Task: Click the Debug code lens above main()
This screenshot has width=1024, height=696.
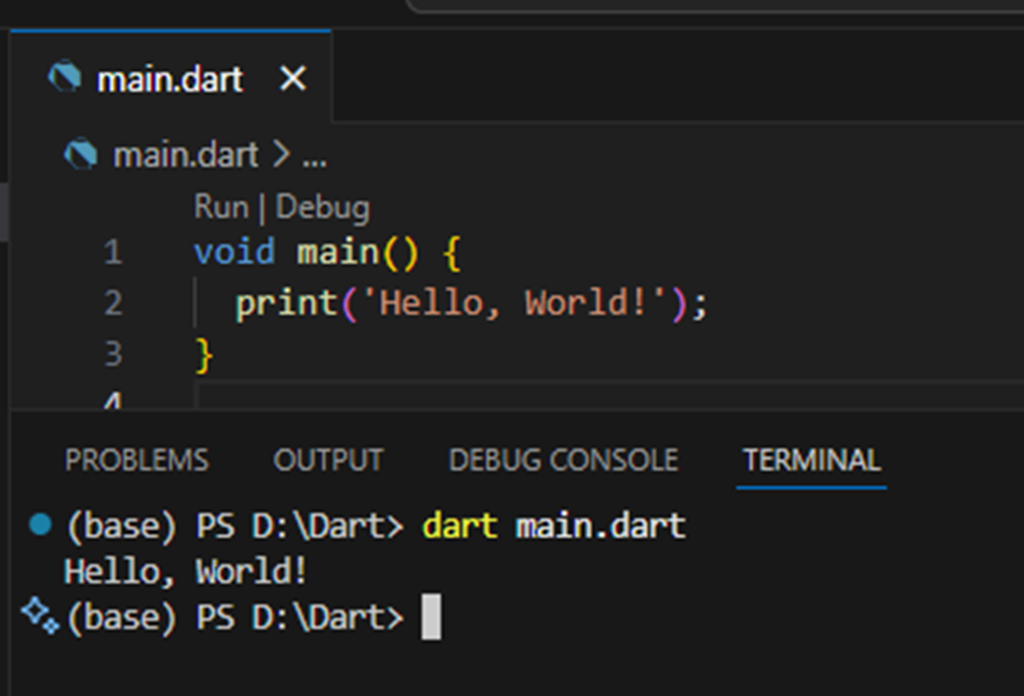Action: point(322,207)
